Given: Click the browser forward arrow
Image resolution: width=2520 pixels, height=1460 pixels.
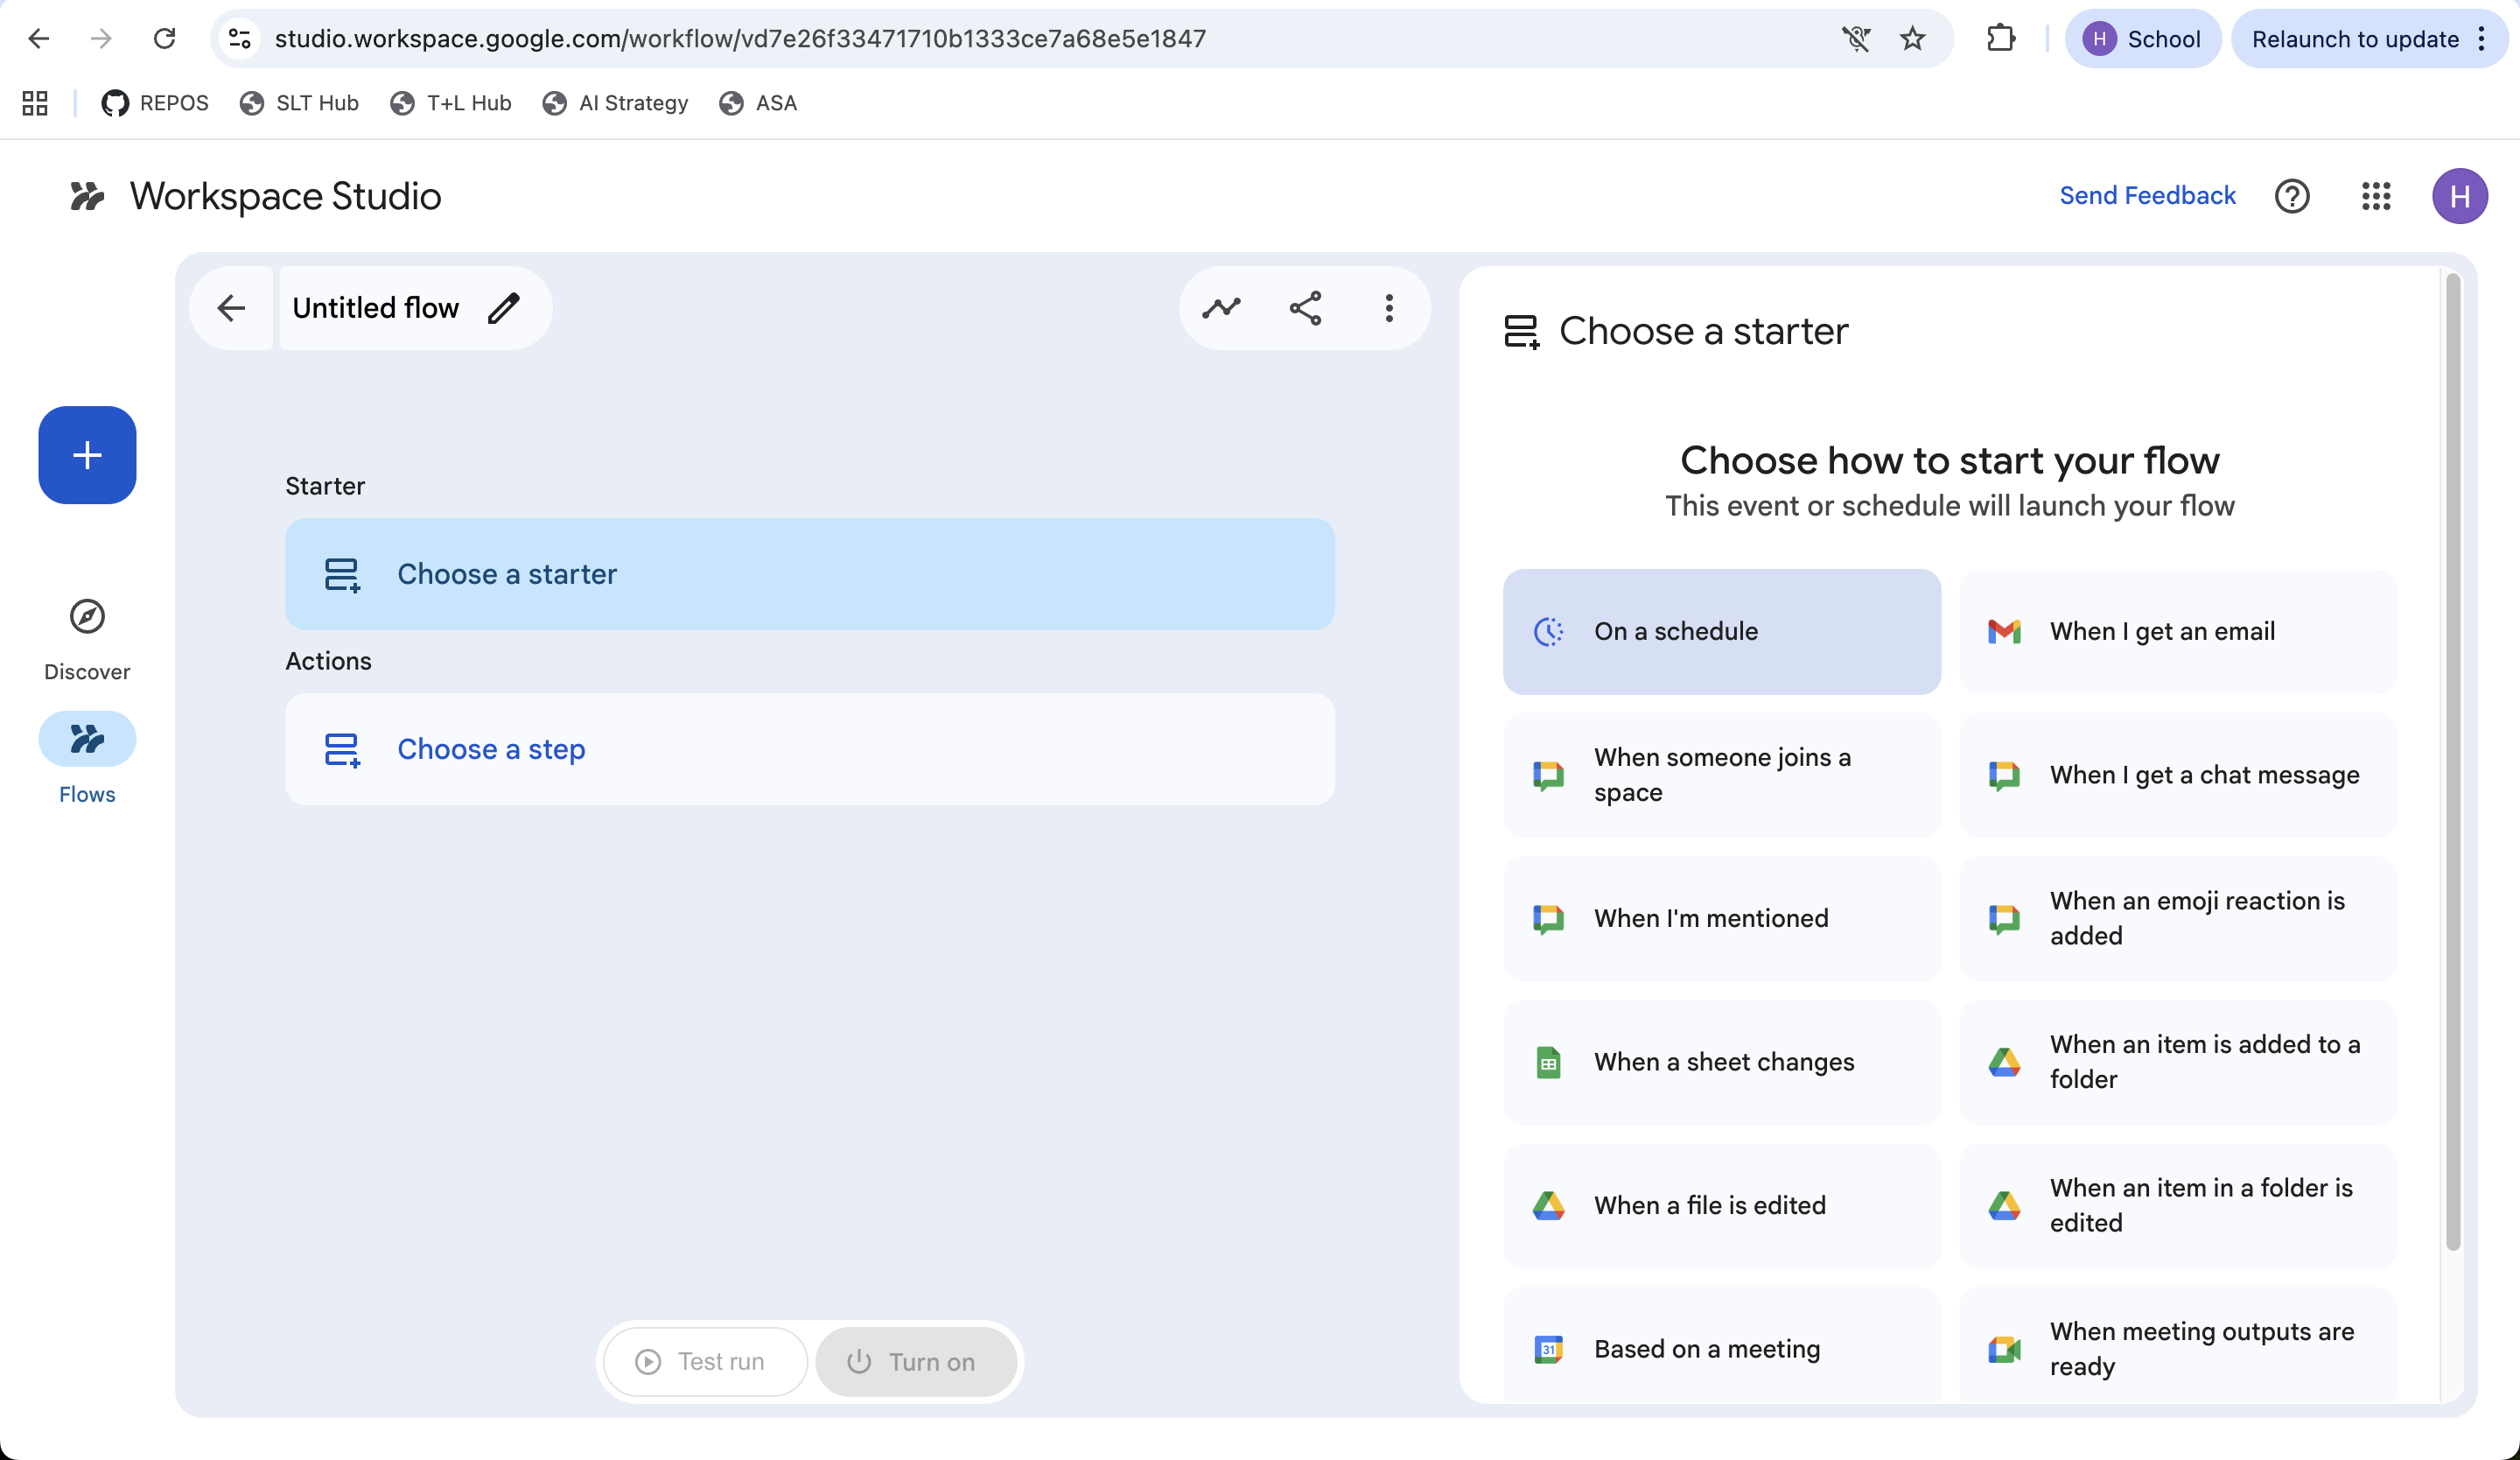Looking at the screenshot, I should click(x=101, y=39).
